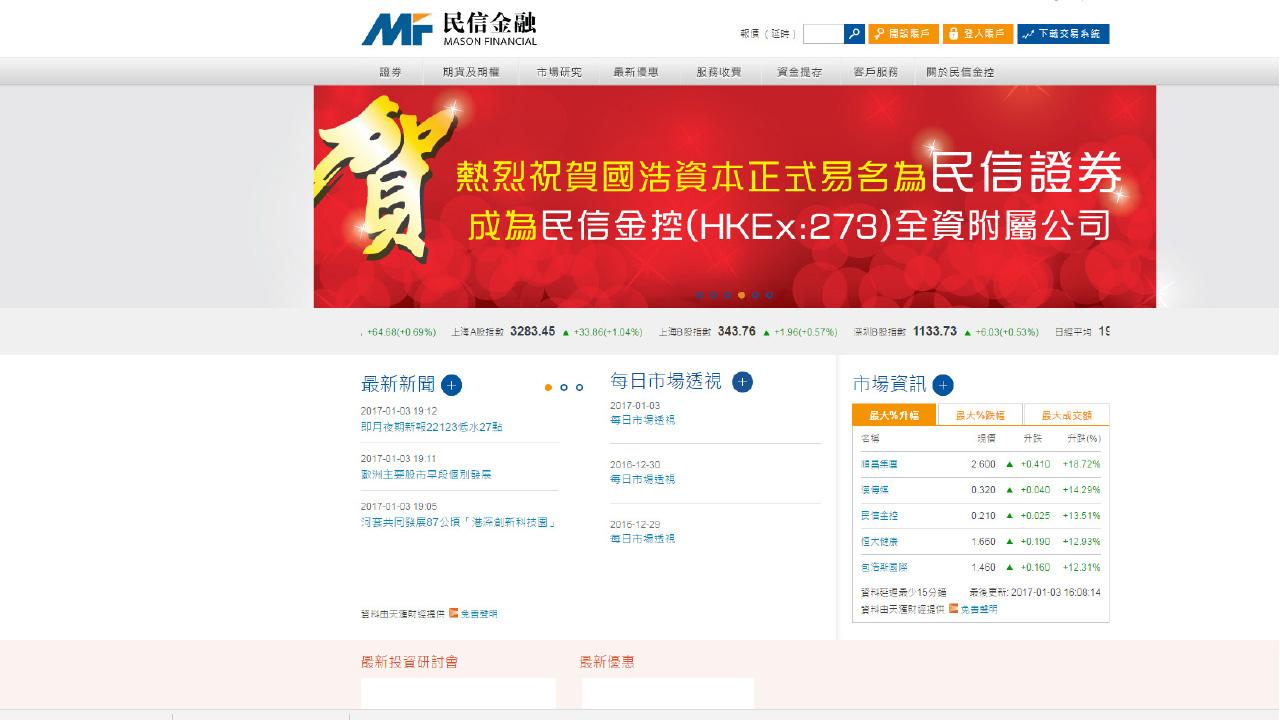The width and height of the screenshot is (1280, 720).
Task: Click the magnifier search button beside the quote box
Action: (x=854, y=34)
